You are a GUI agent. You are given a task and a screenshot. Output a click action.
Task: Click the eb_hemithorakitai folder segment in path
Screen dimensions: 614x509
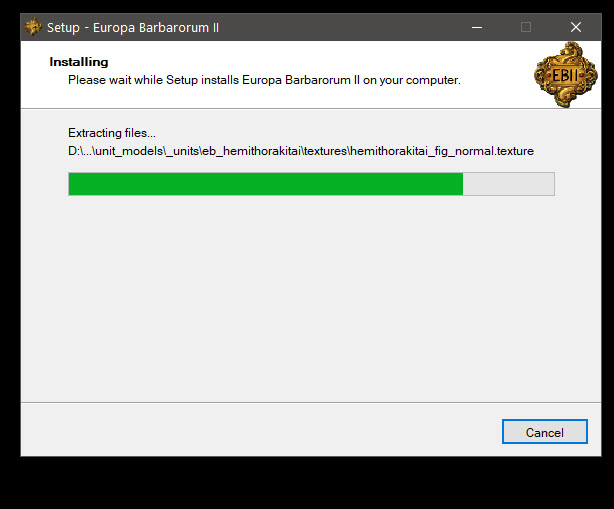coord(251,151)
